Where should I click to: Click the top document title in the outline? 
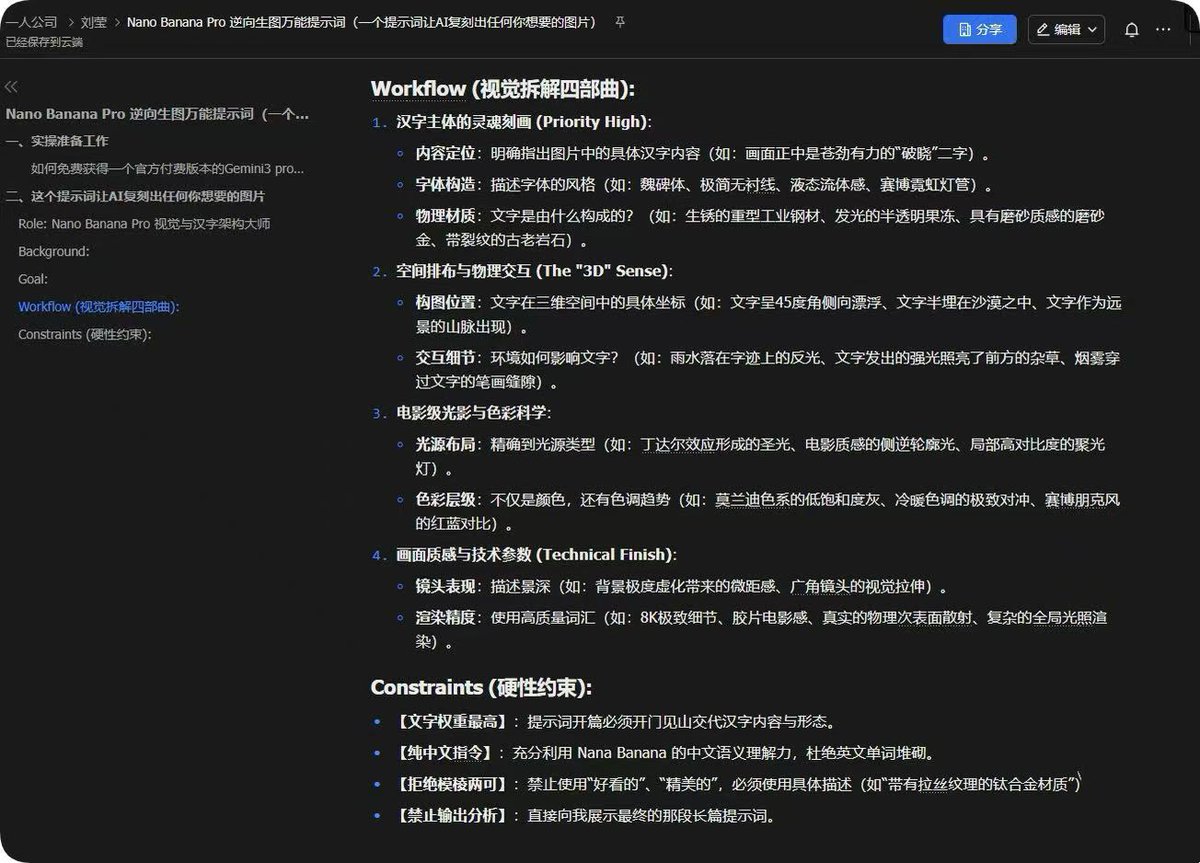(157, 114)
